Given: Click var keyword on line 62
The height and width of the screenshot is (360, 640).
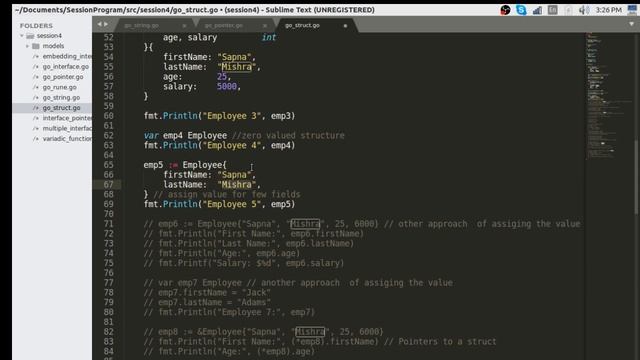Looking at the screenshot, I should click(151, 136).
